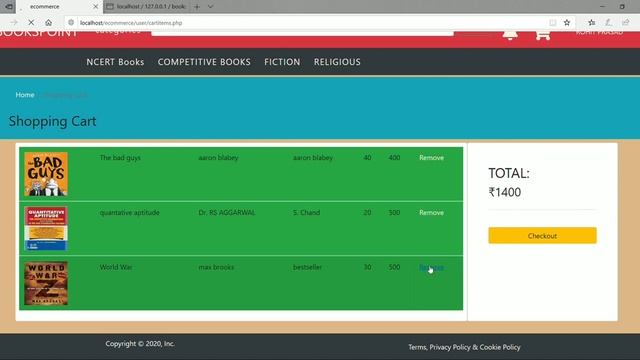640x360 pixels.
Task: Open FICTION category
Action: 282,62
